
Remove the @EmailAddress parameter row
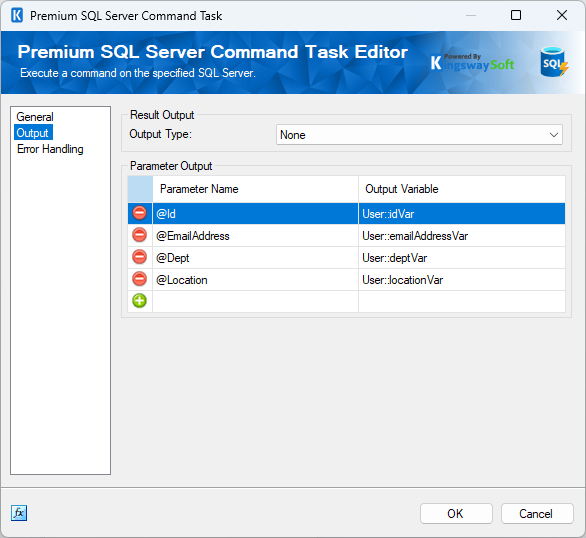click(139, 235)
